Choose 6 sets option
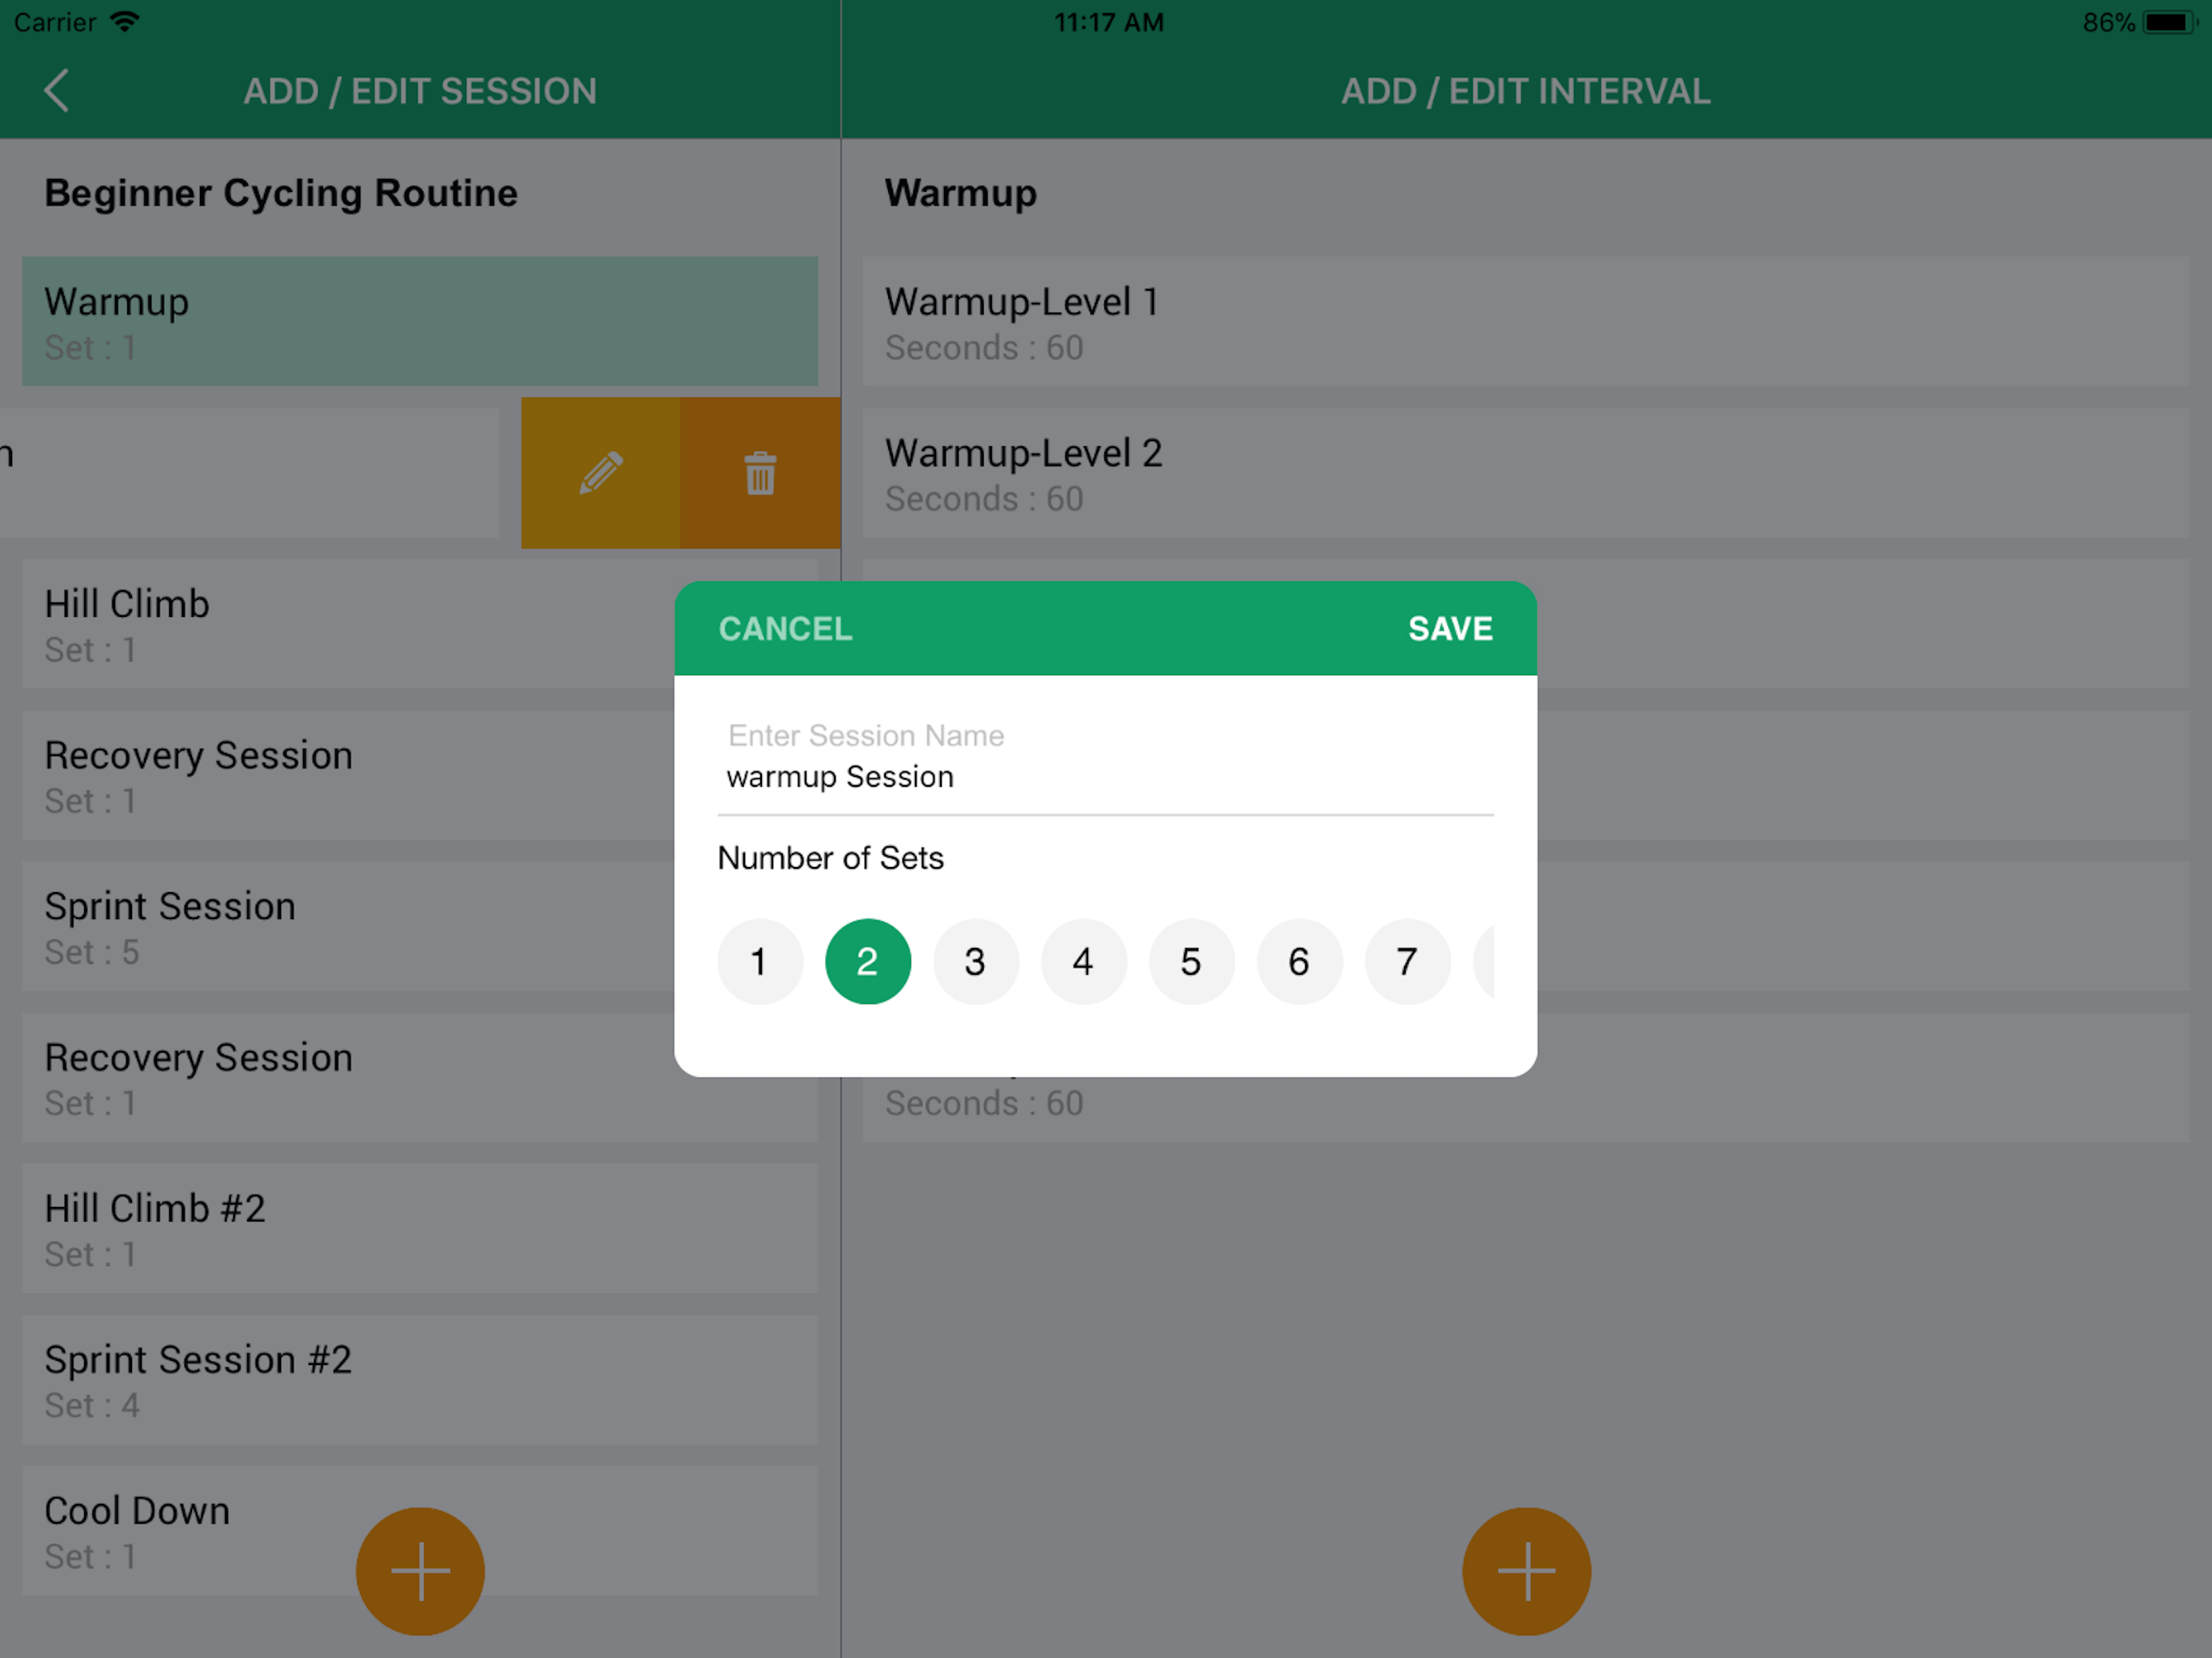The height and width of the screenshot is (1658, 2212). click(1299, 962)
